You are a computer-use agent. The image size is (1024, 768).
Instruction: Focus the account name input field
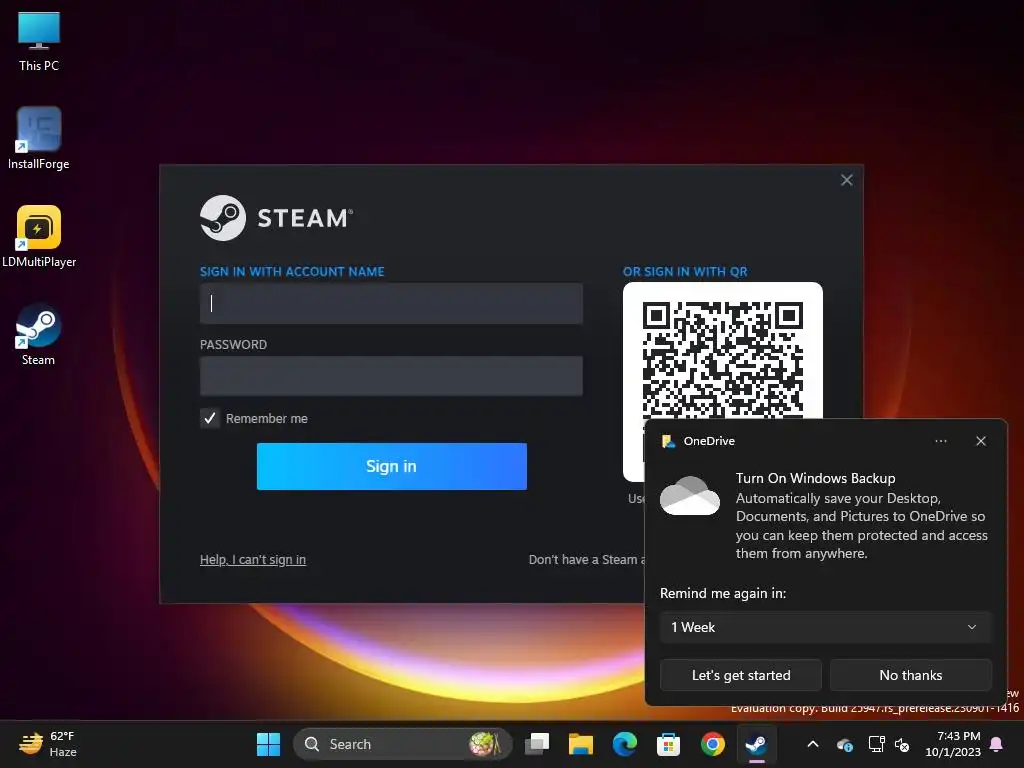(x=391, y=303)
